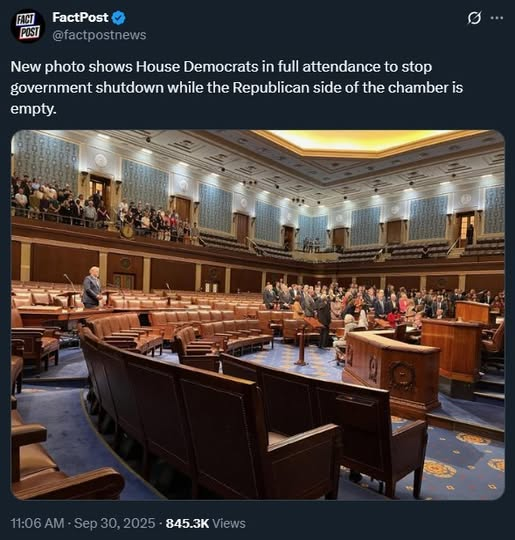Click the man standing at left podium

92,287
